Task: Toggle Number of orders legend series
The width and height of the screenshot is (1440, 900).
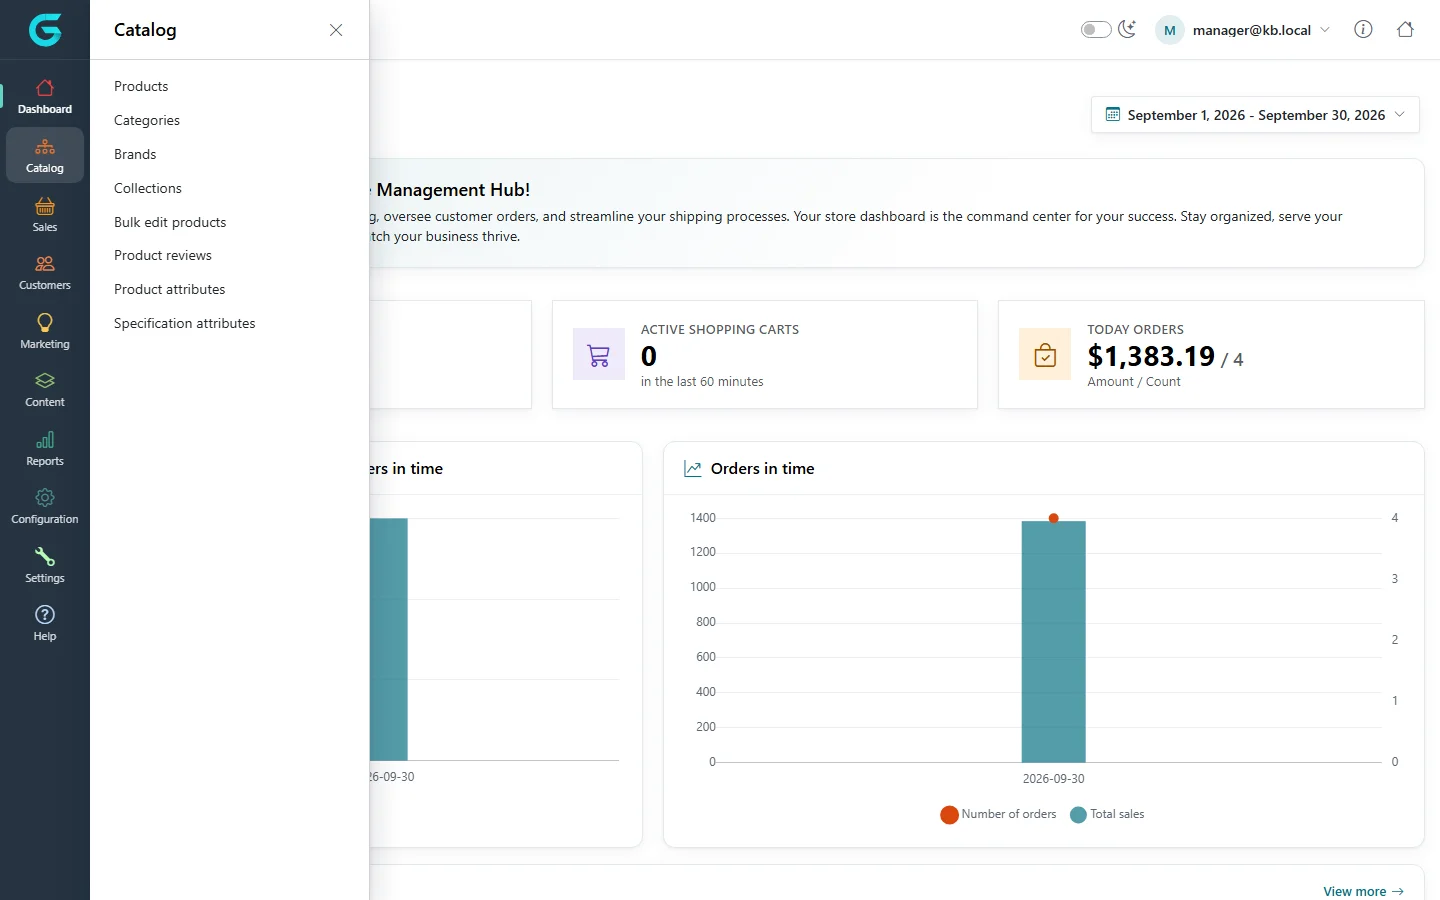Action: tap(998, 814)
